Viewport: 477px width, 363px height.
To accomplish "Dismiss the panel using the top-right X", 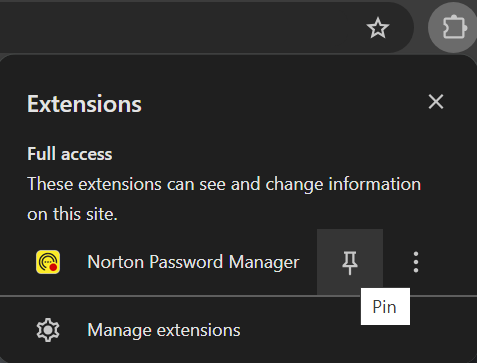I will [436, 102].
